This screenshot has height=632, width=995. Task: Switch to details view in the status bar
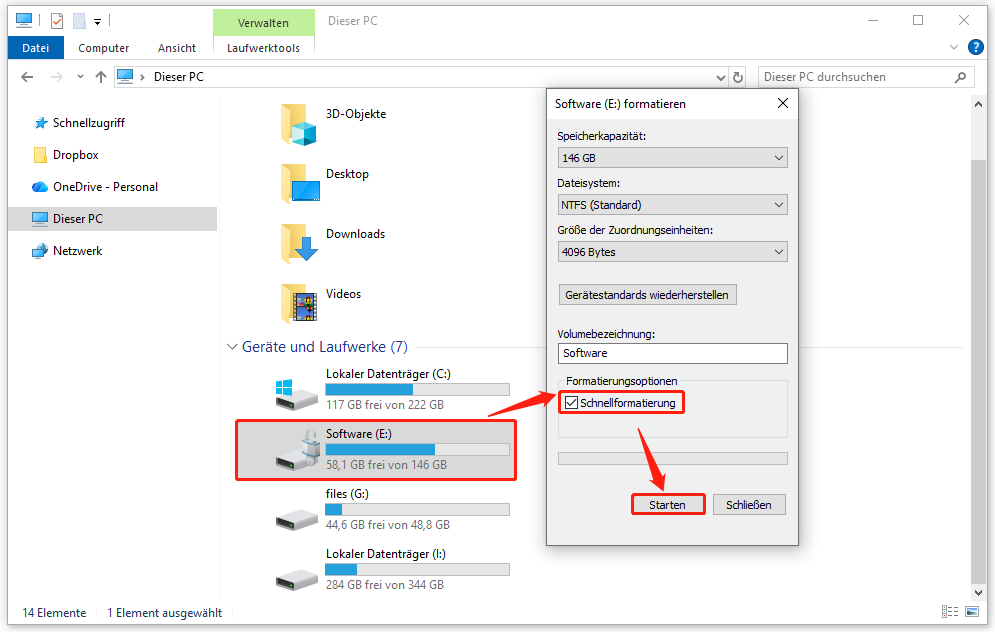point(949,611)
